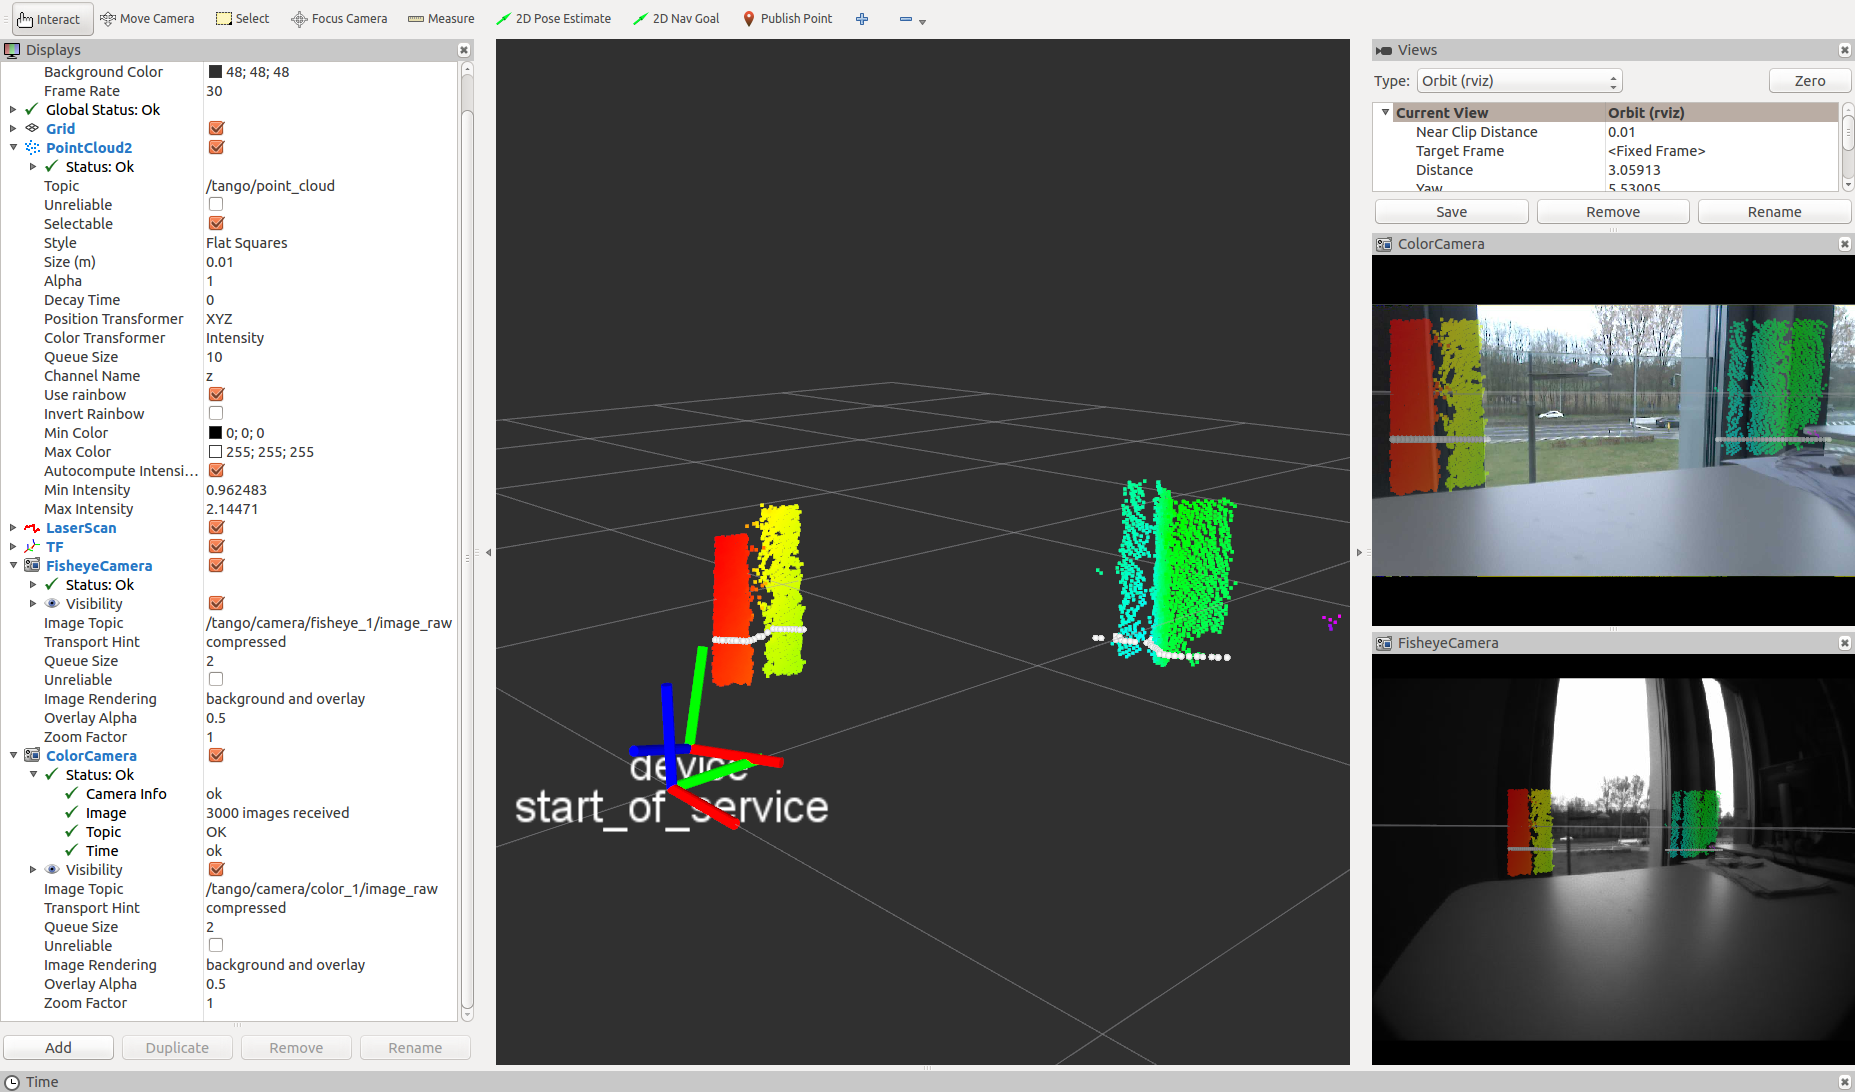This screenshot has width=1855, height=1092.
Task: Close the FisheyeCamera panel
Action: (1844, 643)
